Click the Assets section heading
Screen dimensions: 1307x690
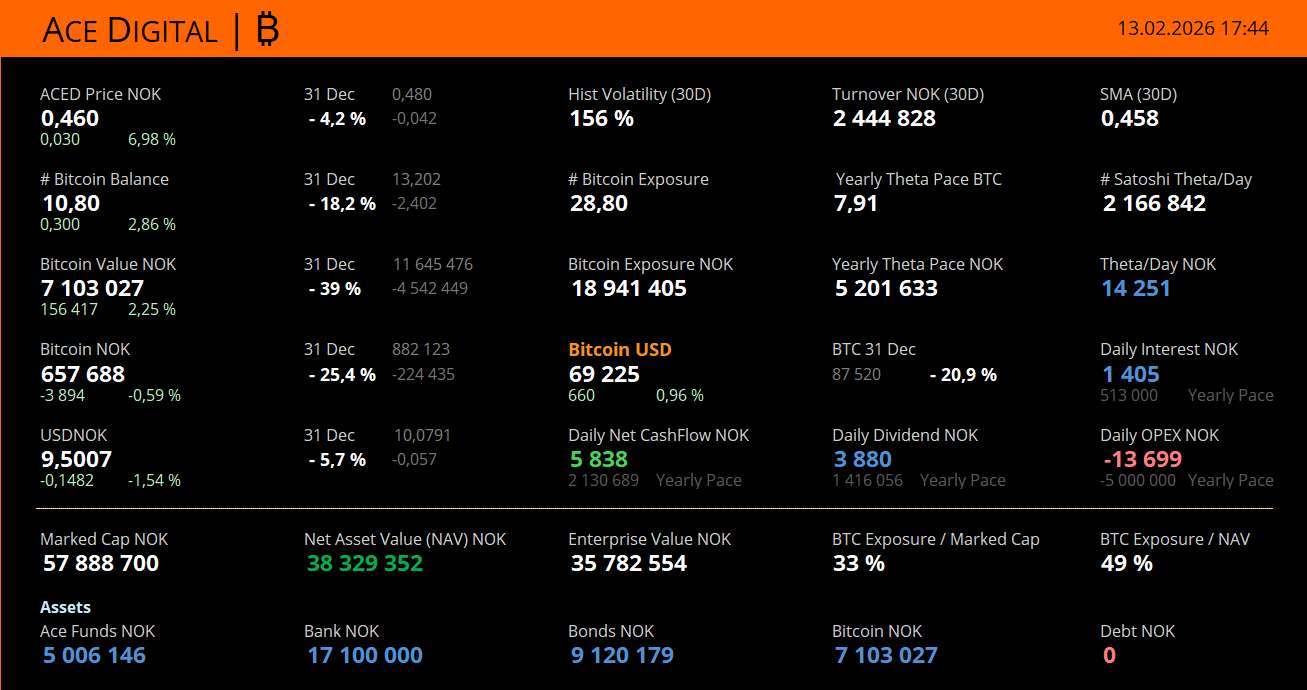point(65,607)
